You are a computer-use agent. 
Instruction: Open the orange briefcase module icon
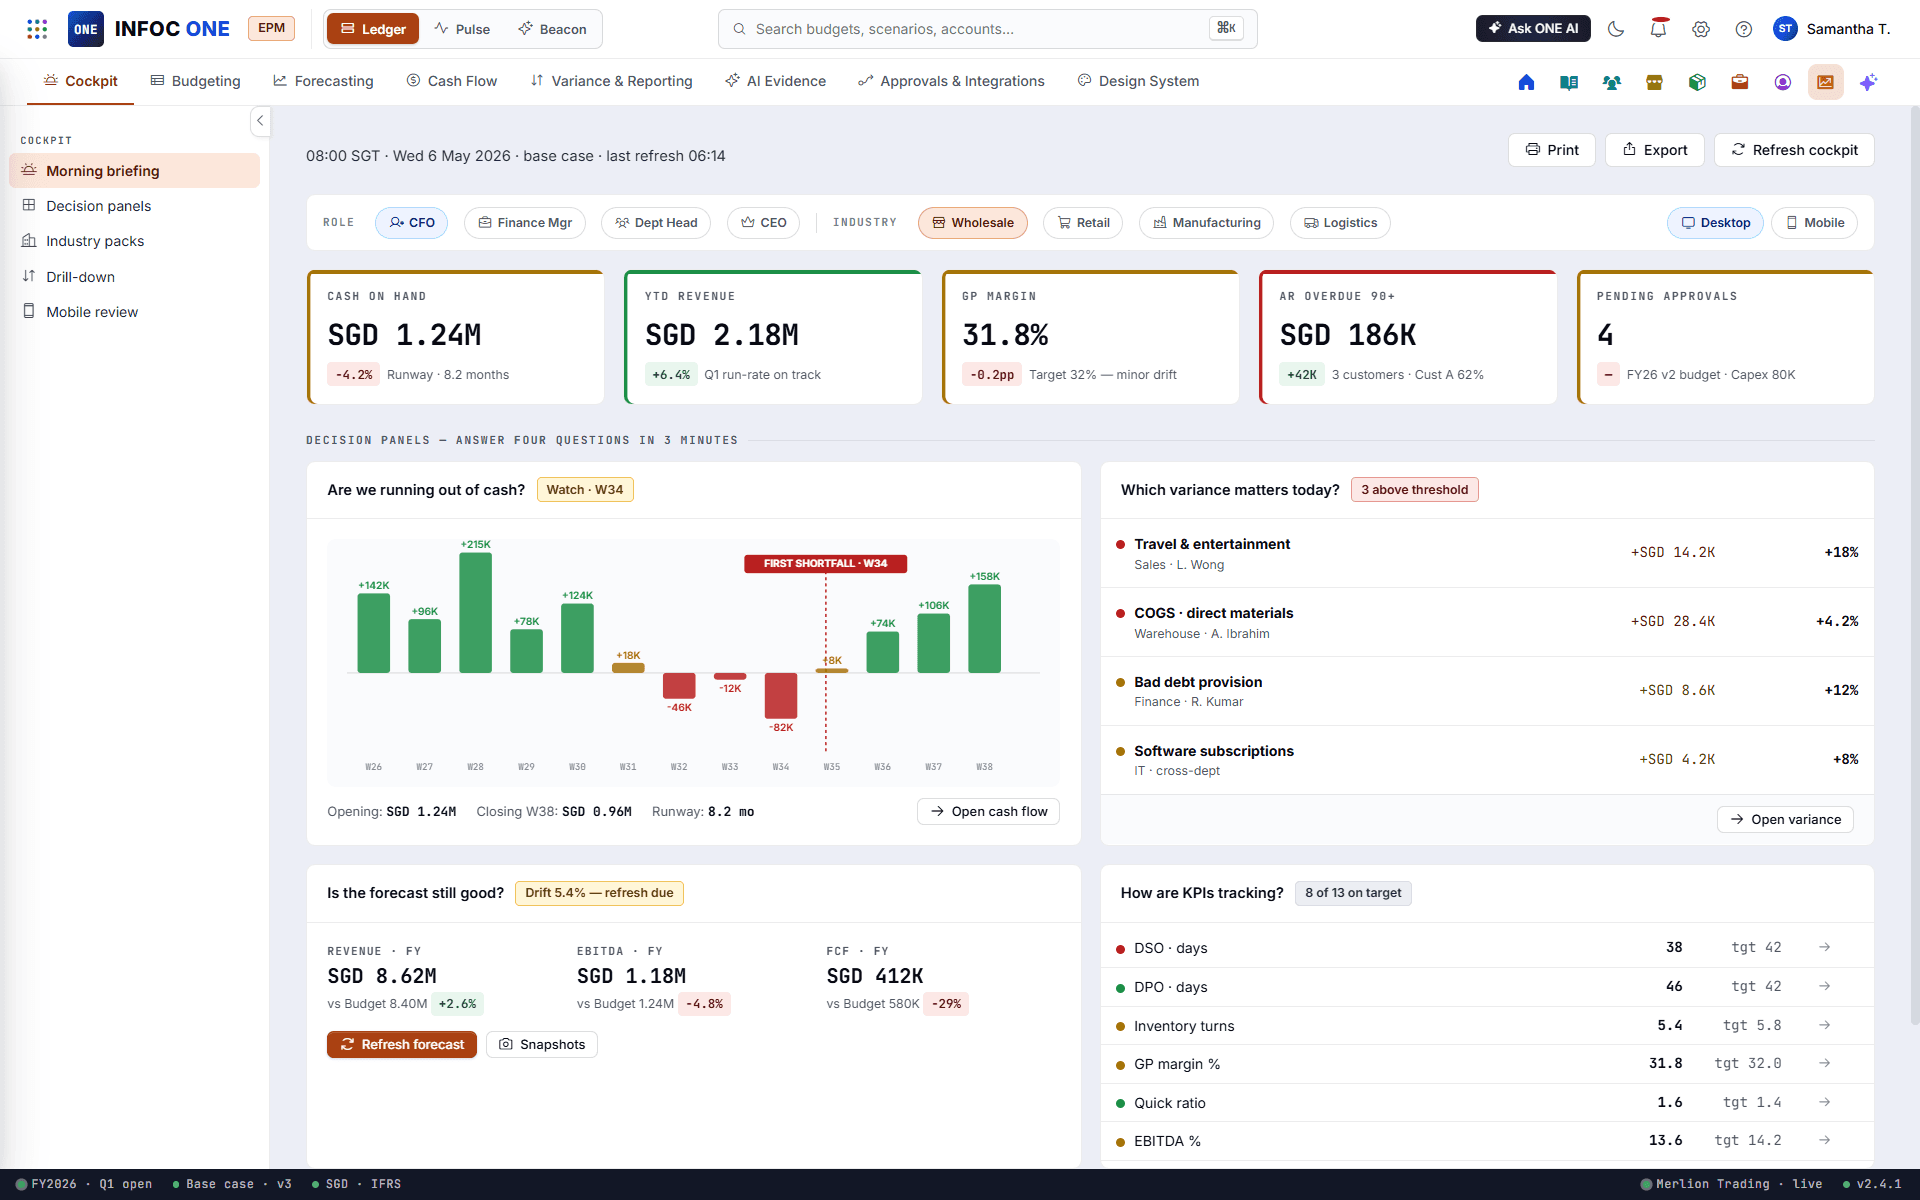click(1740, 82)
